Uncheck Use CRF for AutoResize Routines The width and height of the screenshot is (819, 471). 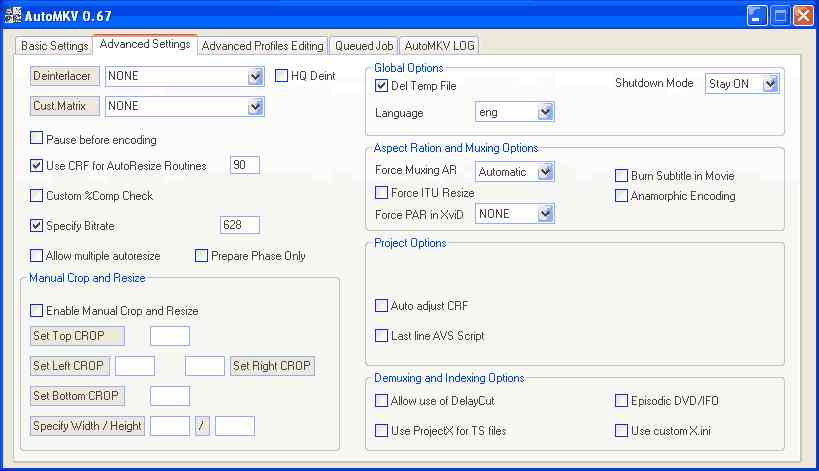point(37,166)
